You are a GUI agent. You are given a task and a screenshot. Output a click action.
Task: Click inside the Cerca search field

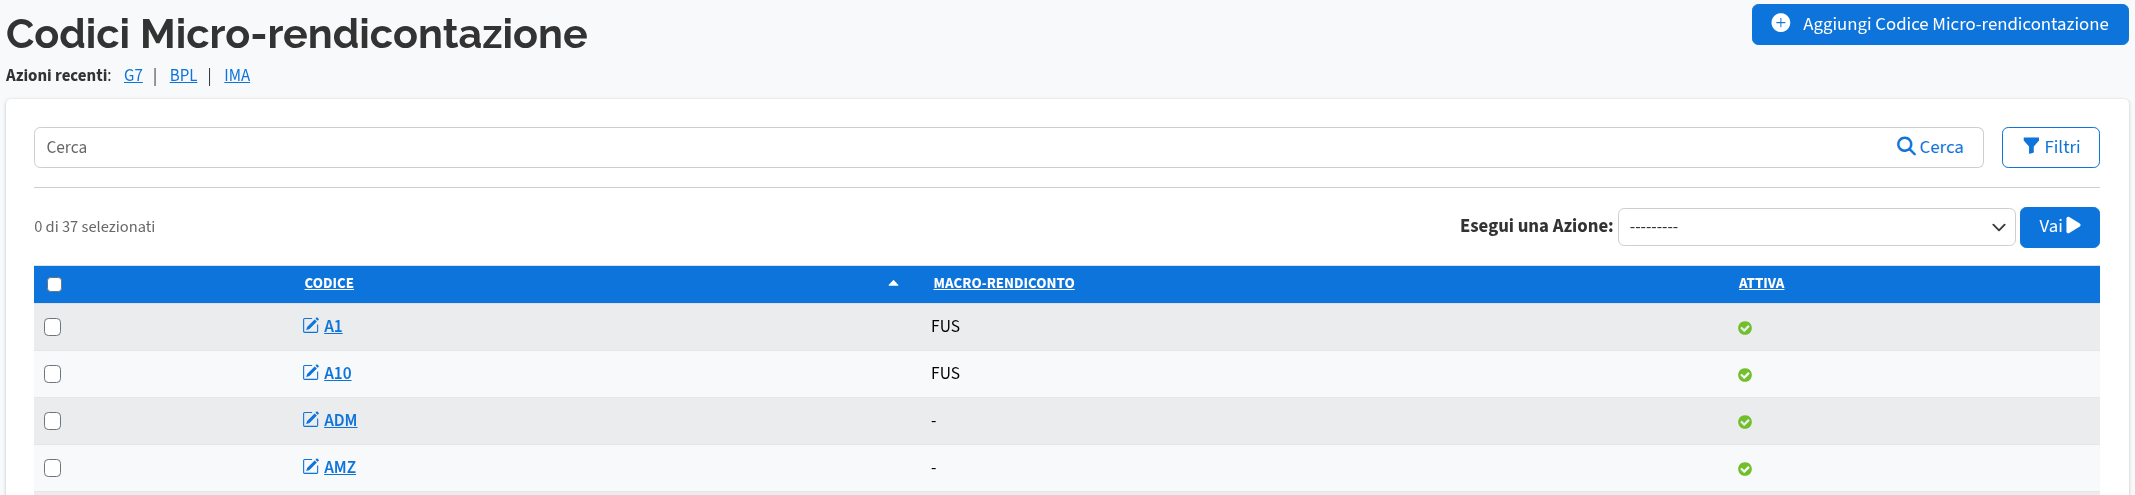960,148
